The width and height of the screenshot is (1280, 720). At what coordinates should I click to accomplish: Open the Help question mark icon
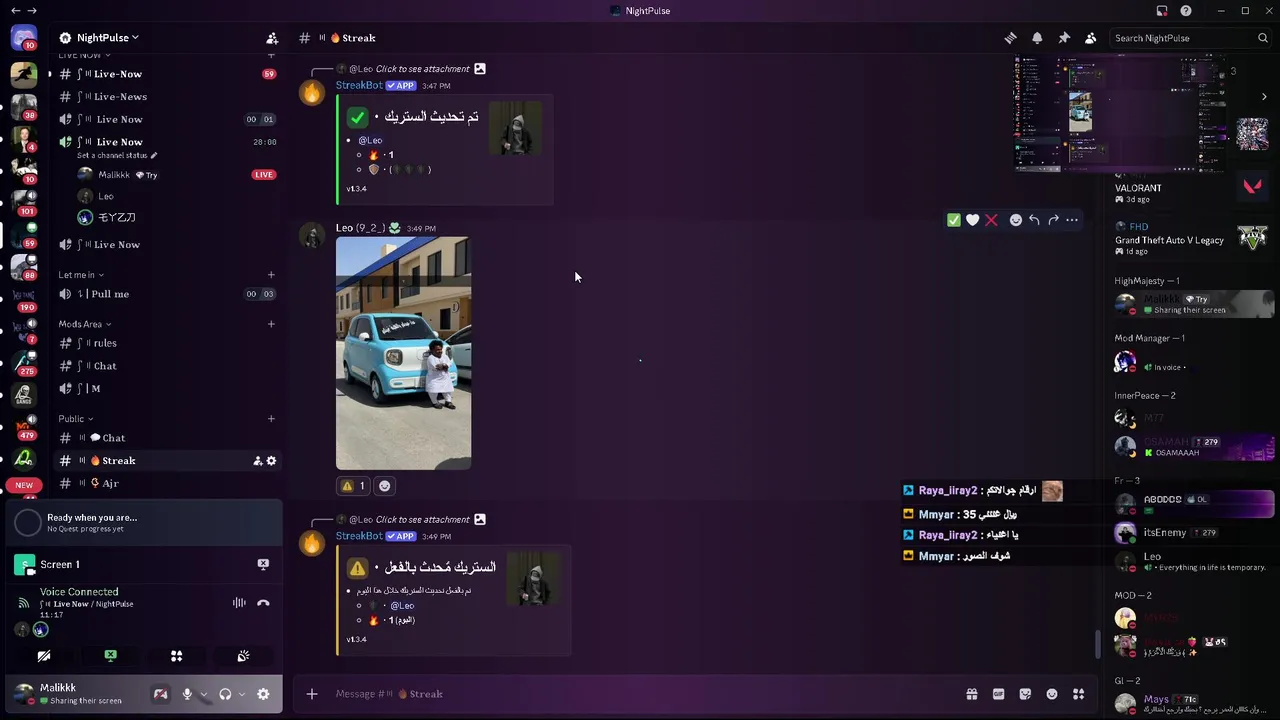pyautogui.click(x=1186, y=11)
